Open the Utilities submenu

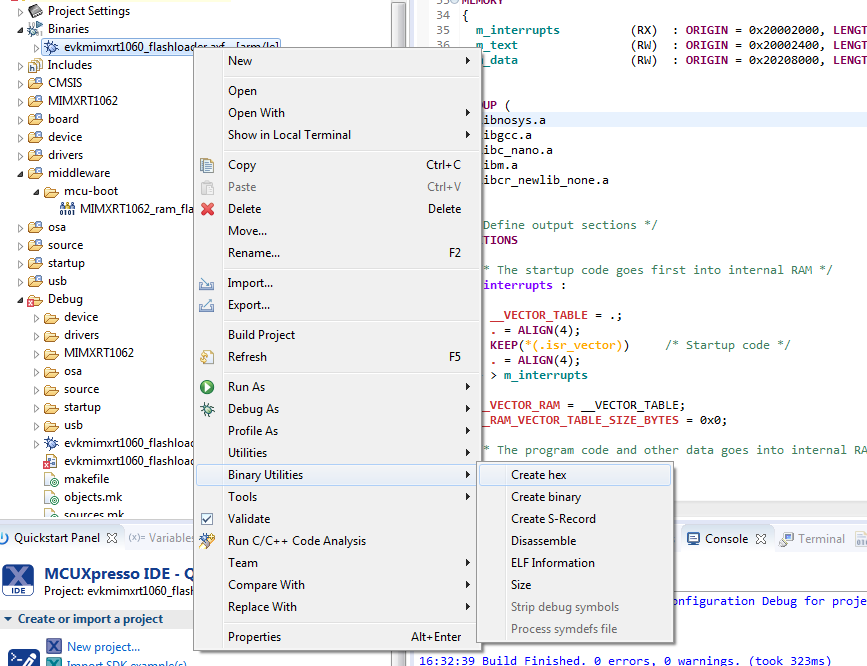point(337,452)
